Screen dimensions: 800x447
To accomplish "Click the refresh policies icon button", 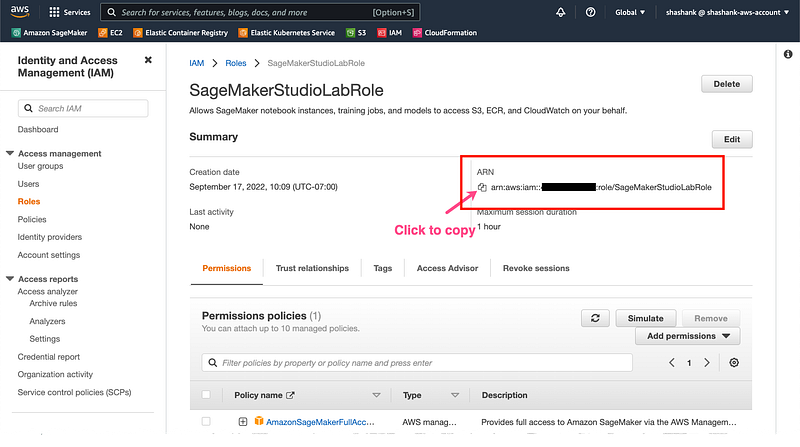I will [x=595, y=317].
